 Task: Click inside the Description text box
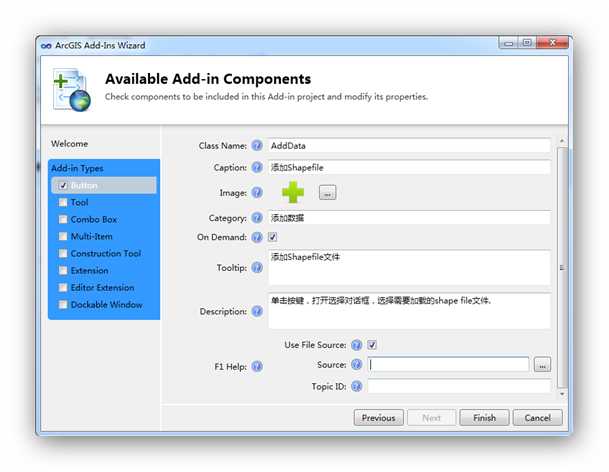409,311
